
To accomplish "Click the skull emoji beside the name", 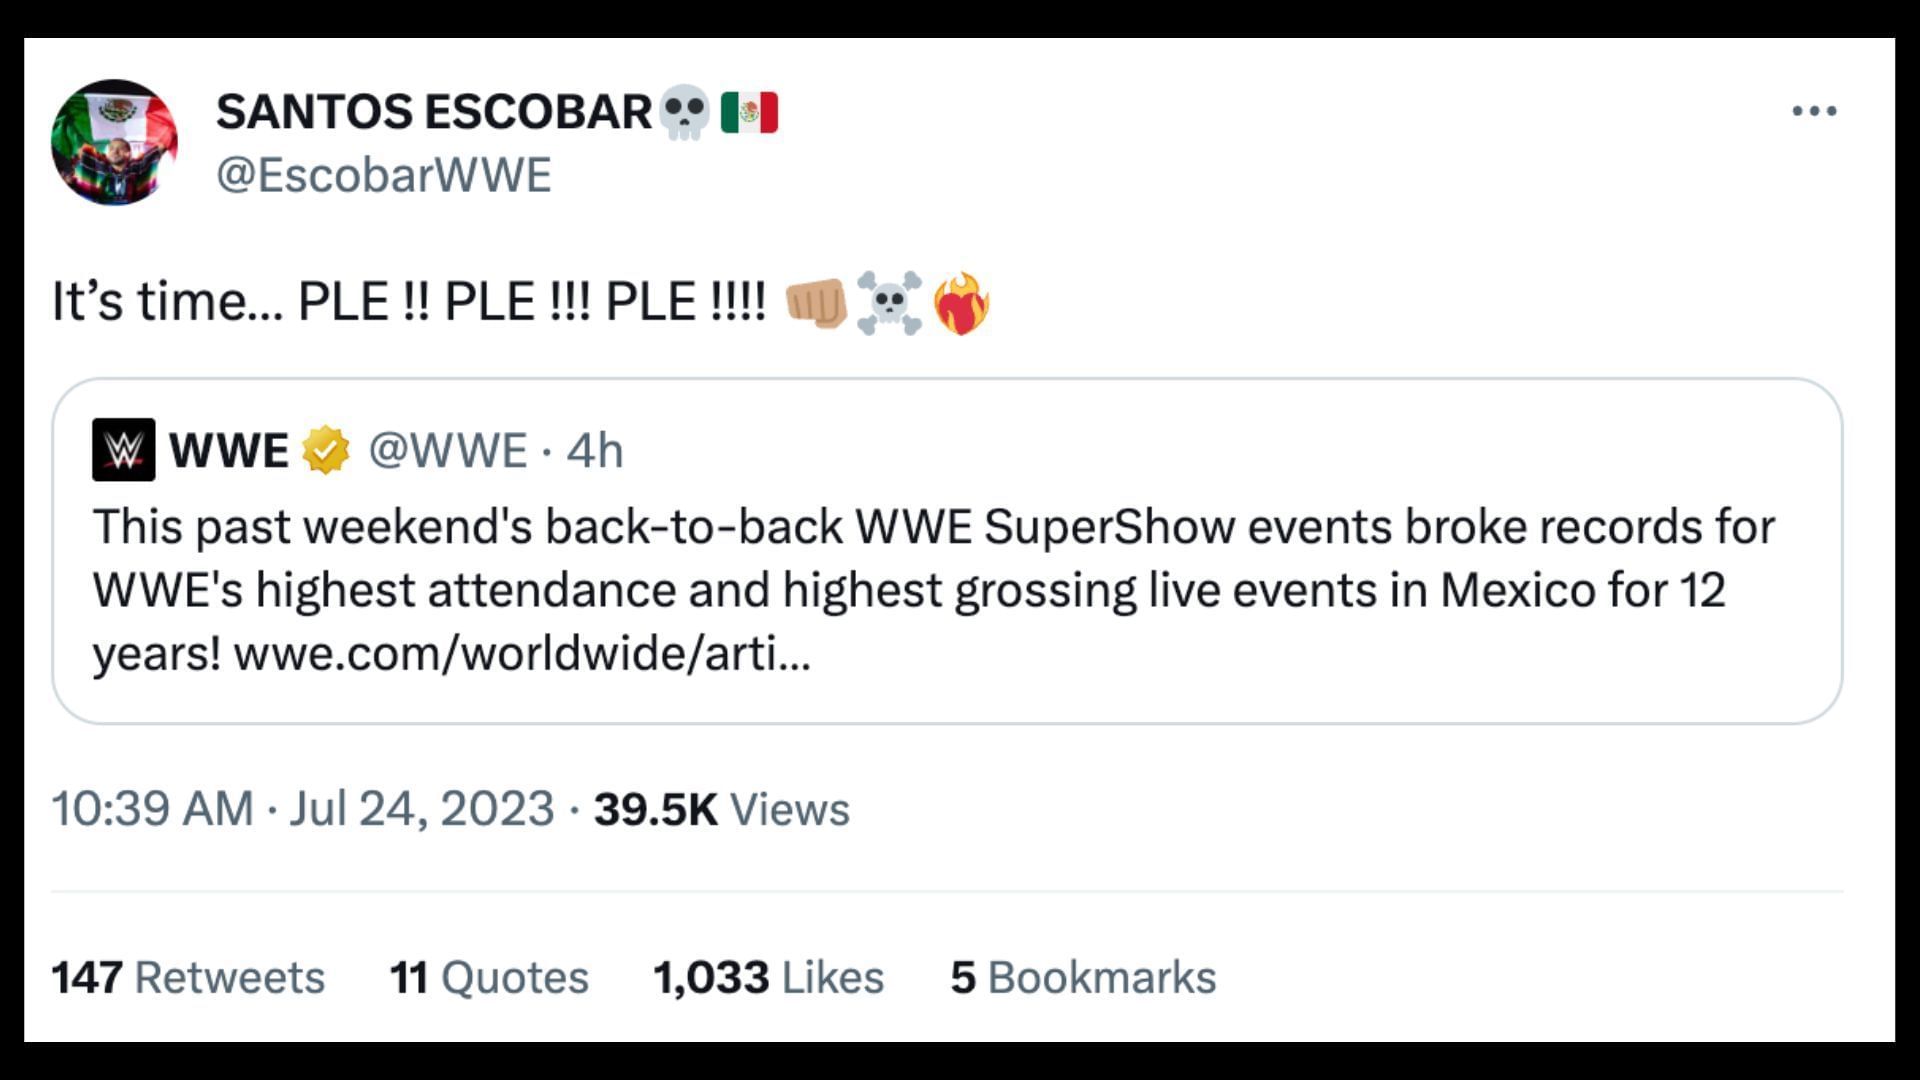I will coord(685,111).
